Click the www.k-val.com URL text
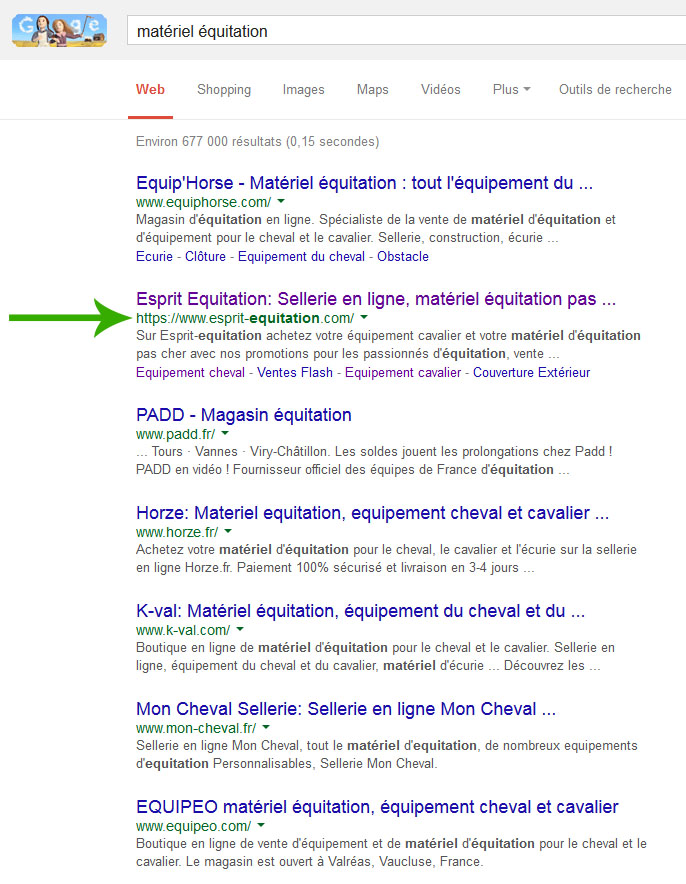The image size is (686, 884). tap(183, 630)
